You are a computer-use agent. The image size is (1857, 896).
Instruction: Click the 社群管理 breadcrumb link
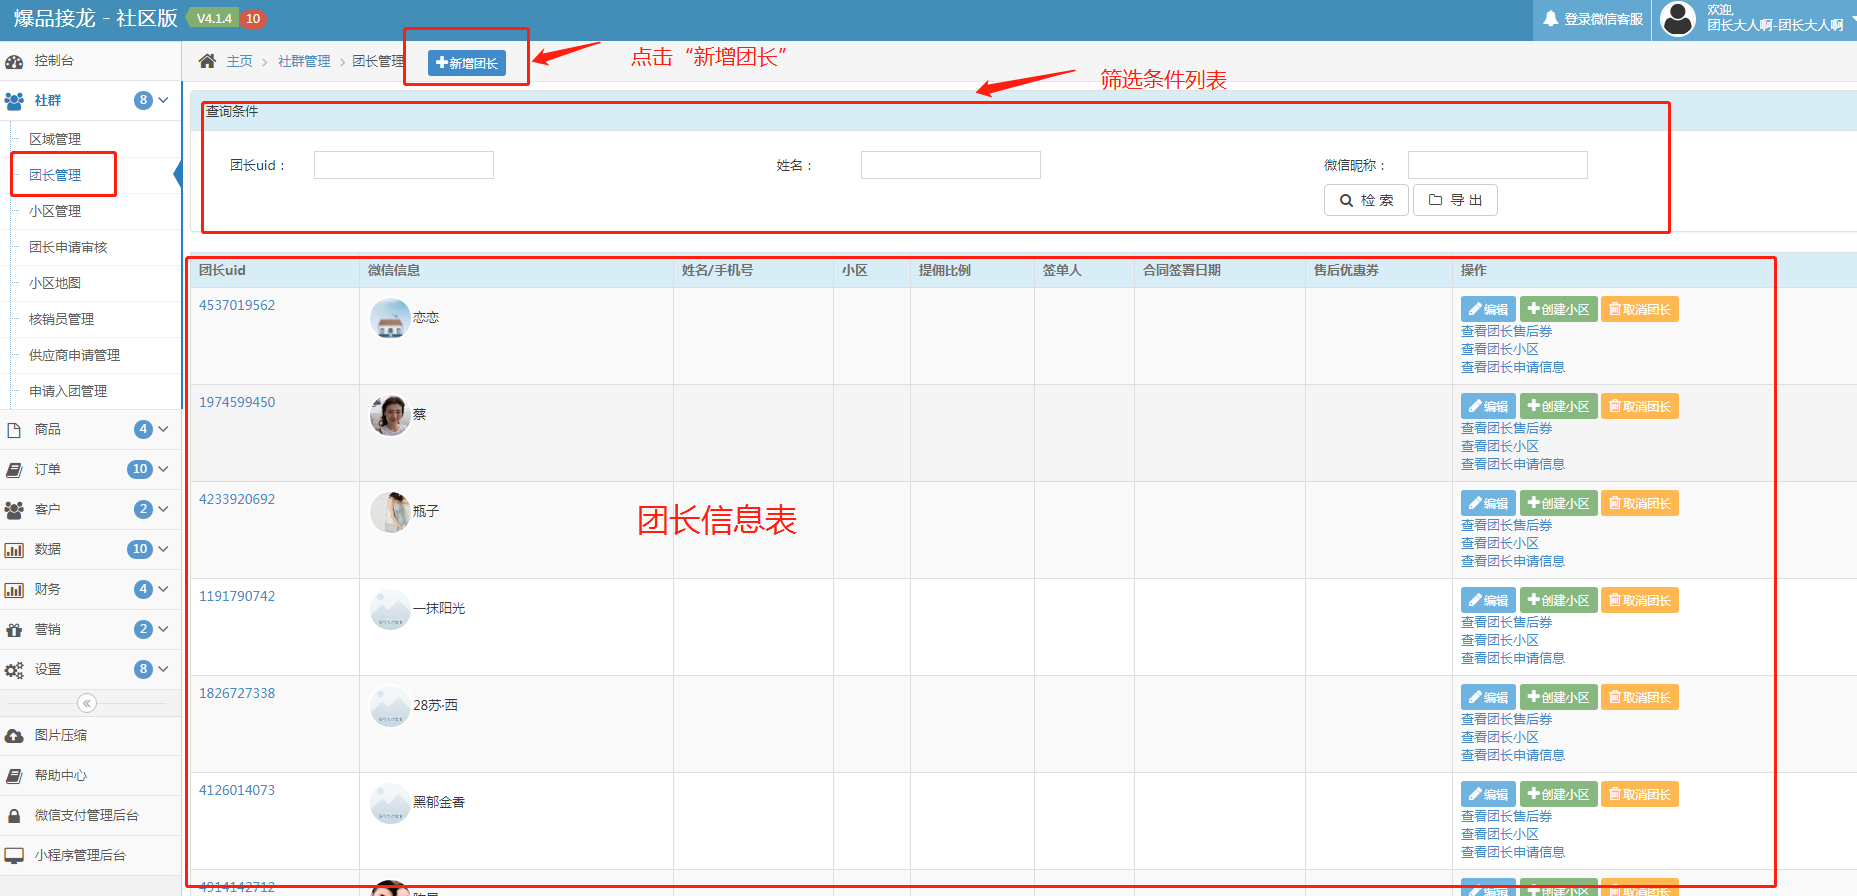[x=304, y=62]
